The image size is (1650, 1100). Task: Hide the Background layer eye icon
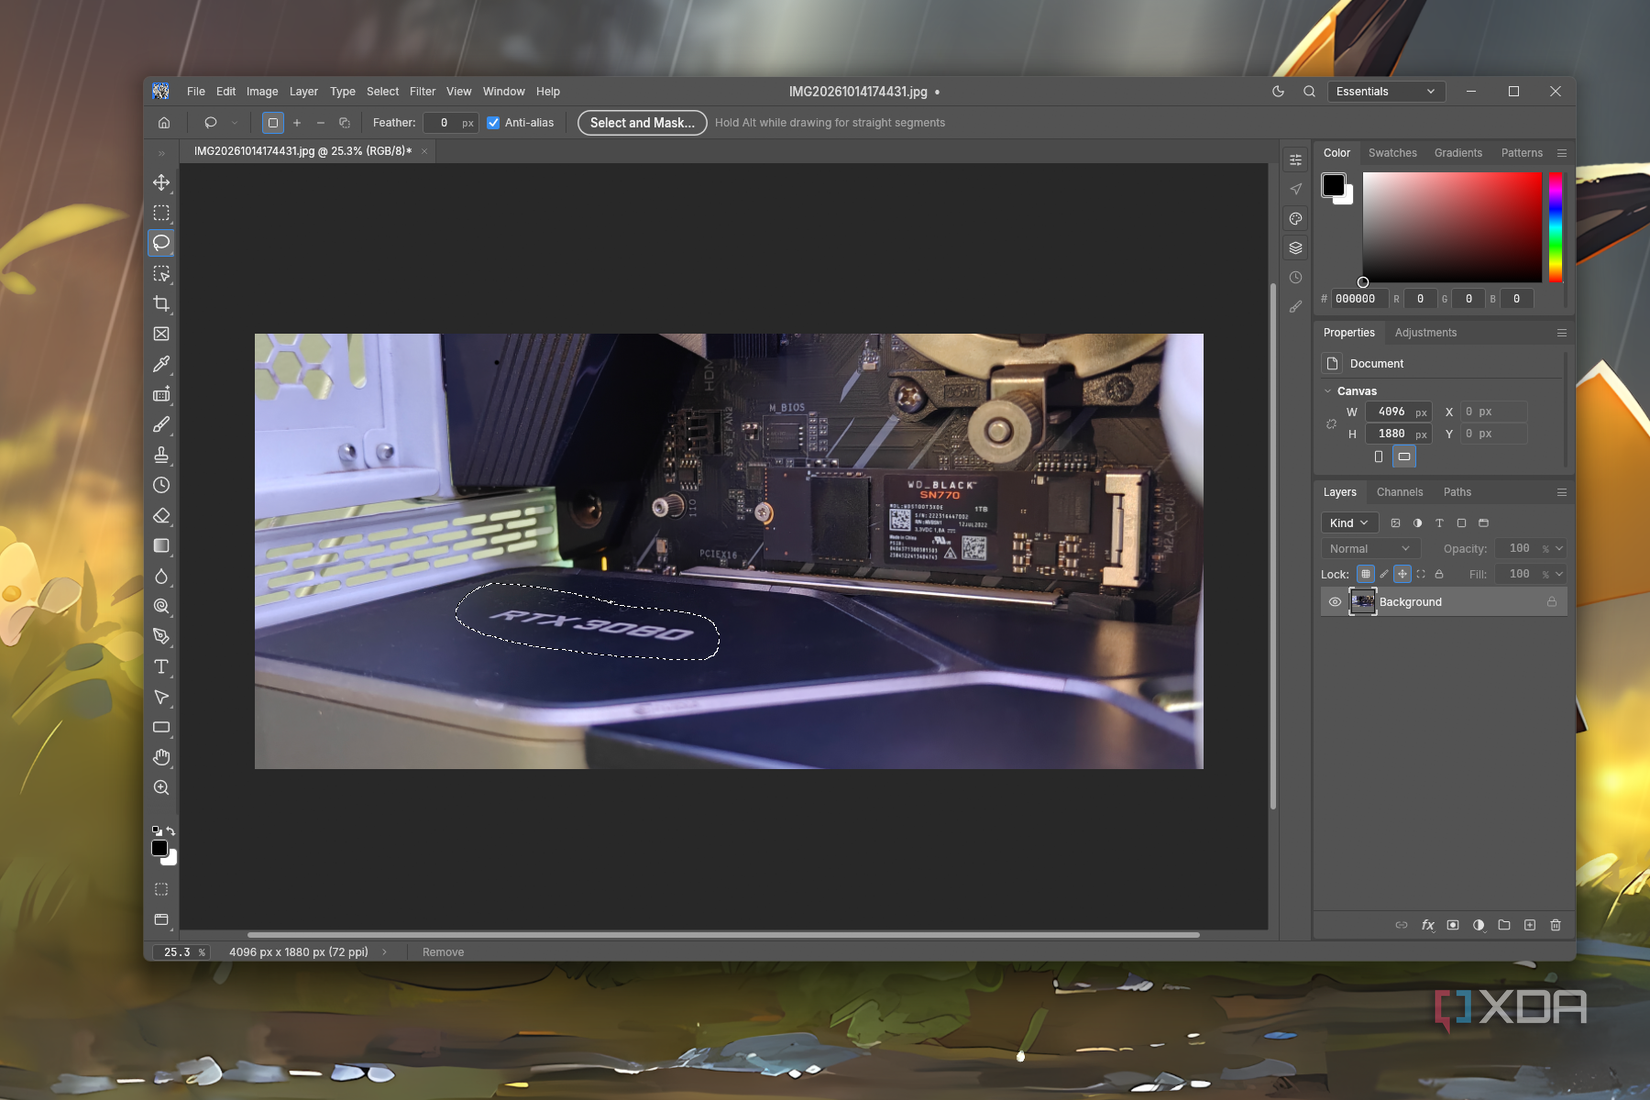pos(1335,602)
